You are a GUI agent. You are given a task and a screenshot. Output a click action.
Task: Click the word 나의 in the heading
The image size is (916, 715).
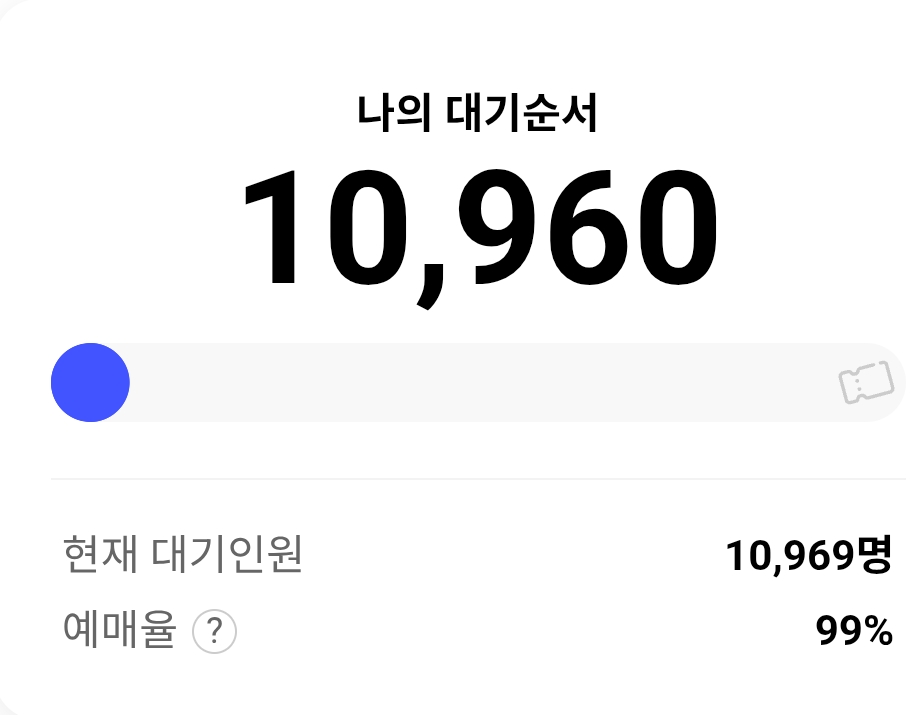[394, 115]
